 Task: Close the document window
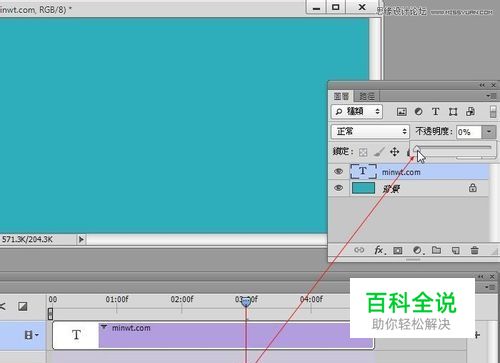click(362, 7)
